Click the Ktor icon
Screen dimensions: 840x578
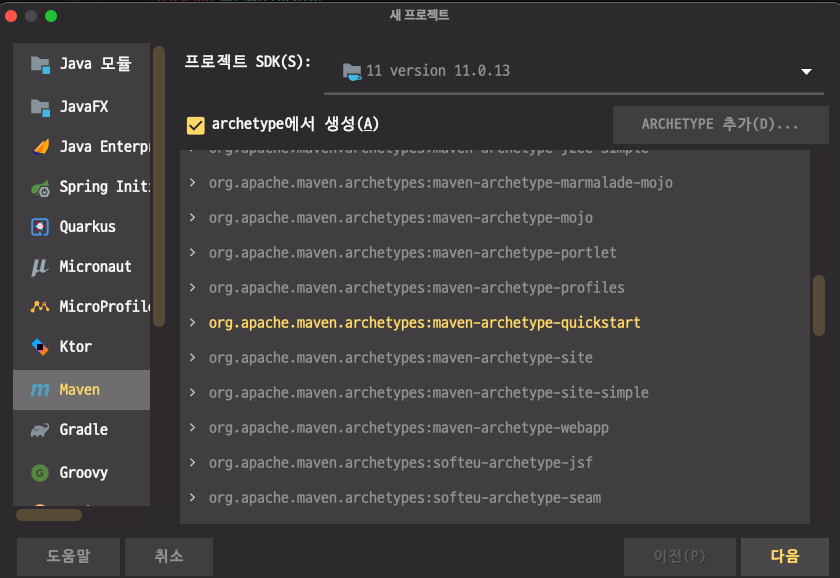click(x=40, y=347)
